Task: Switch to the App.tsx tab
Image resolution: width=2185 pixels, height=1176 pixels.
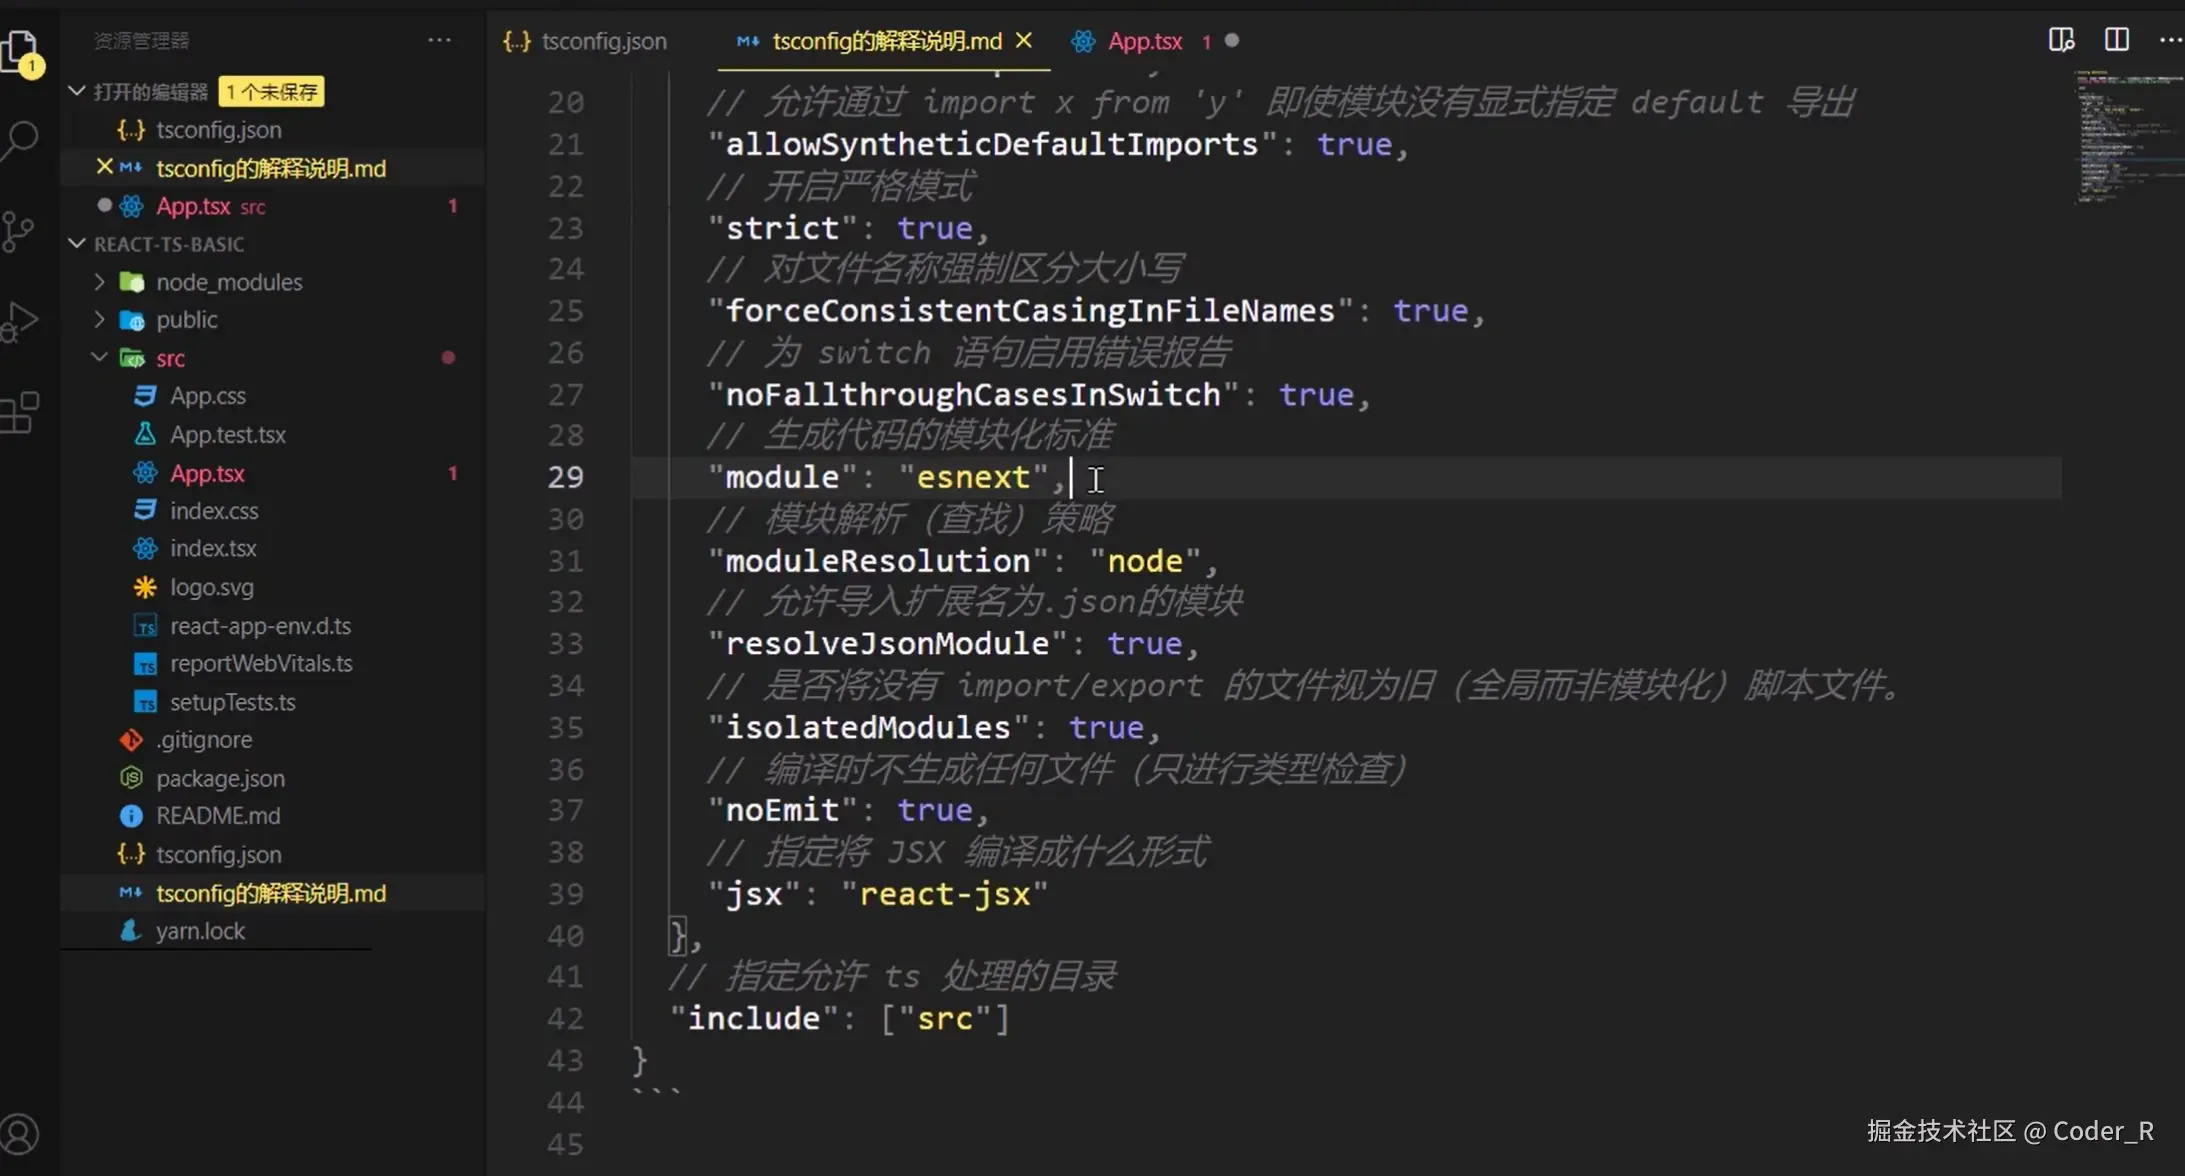Action: point(1144,41)
